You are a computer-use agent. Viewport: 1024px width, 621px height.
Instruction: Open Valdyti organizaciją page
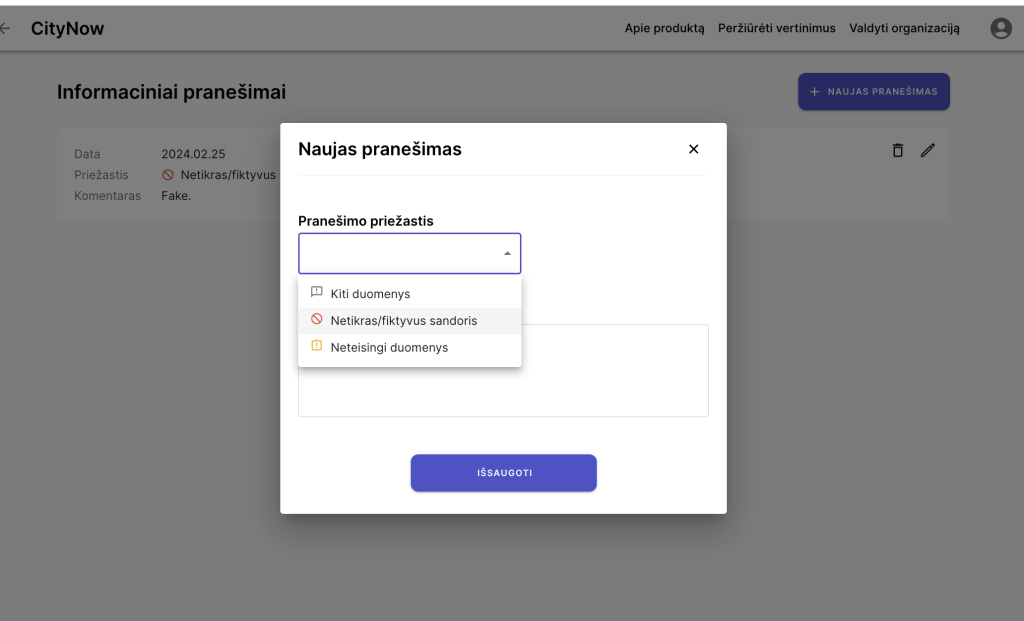(904, 29)
